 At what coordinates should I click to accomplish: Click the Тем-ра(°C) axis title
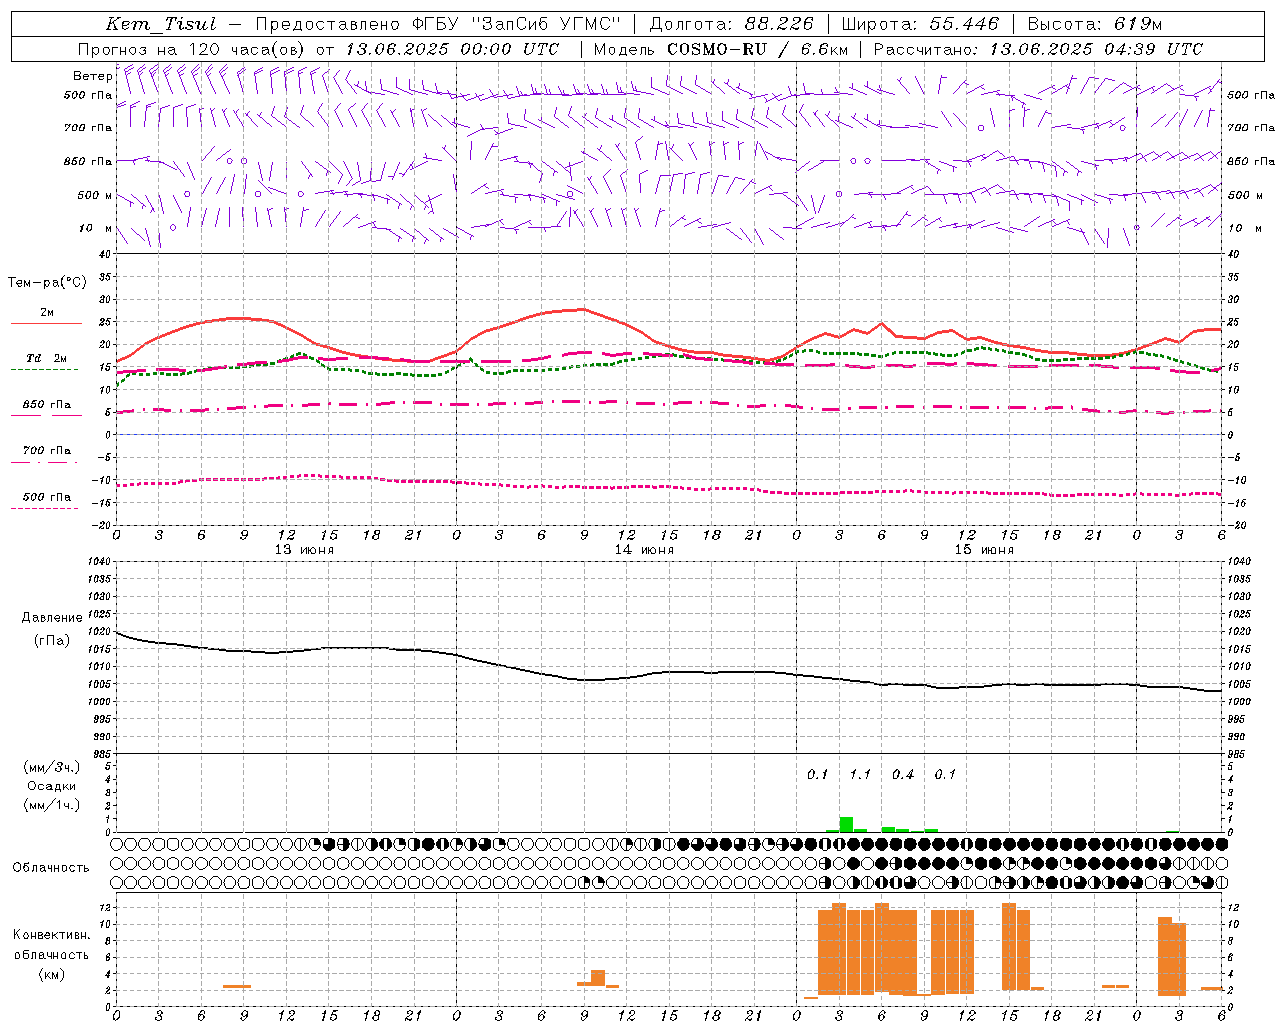click(47, 283)
